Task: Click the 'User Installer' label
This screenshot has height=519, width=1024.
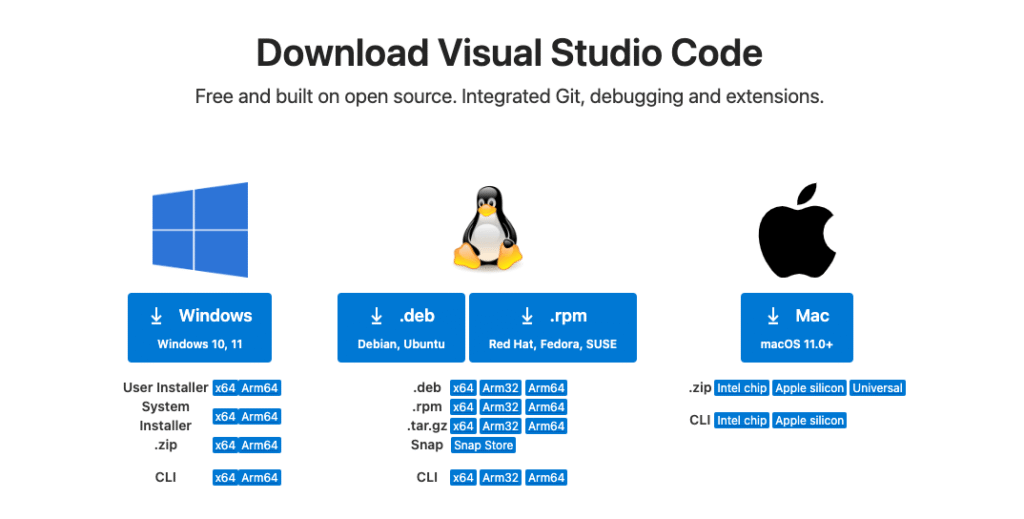Action: click(x=165, y=388)
